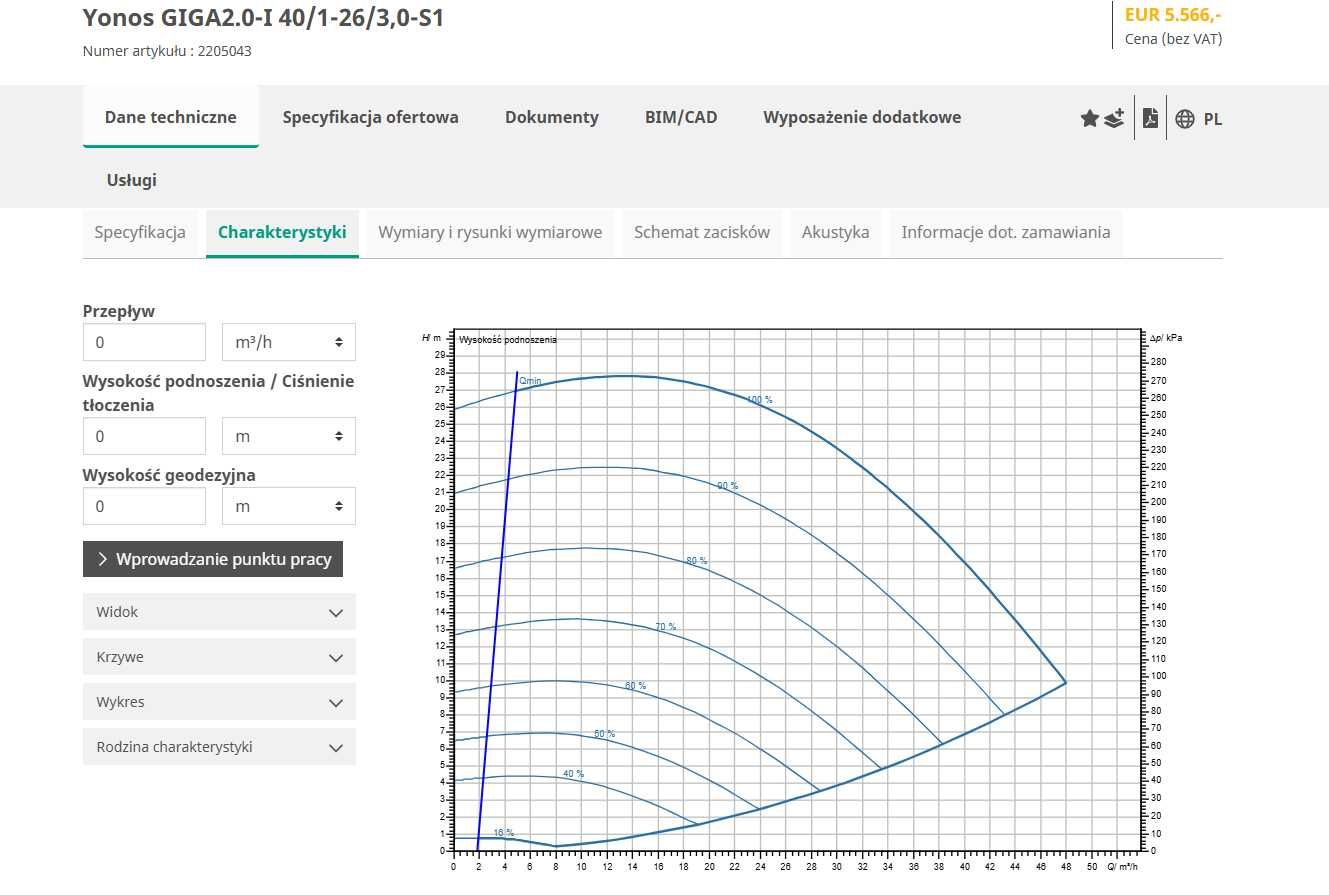Viewport: 1329px width, 895px height.
Task: Focus the Przepływ value input
Action: 144,342
